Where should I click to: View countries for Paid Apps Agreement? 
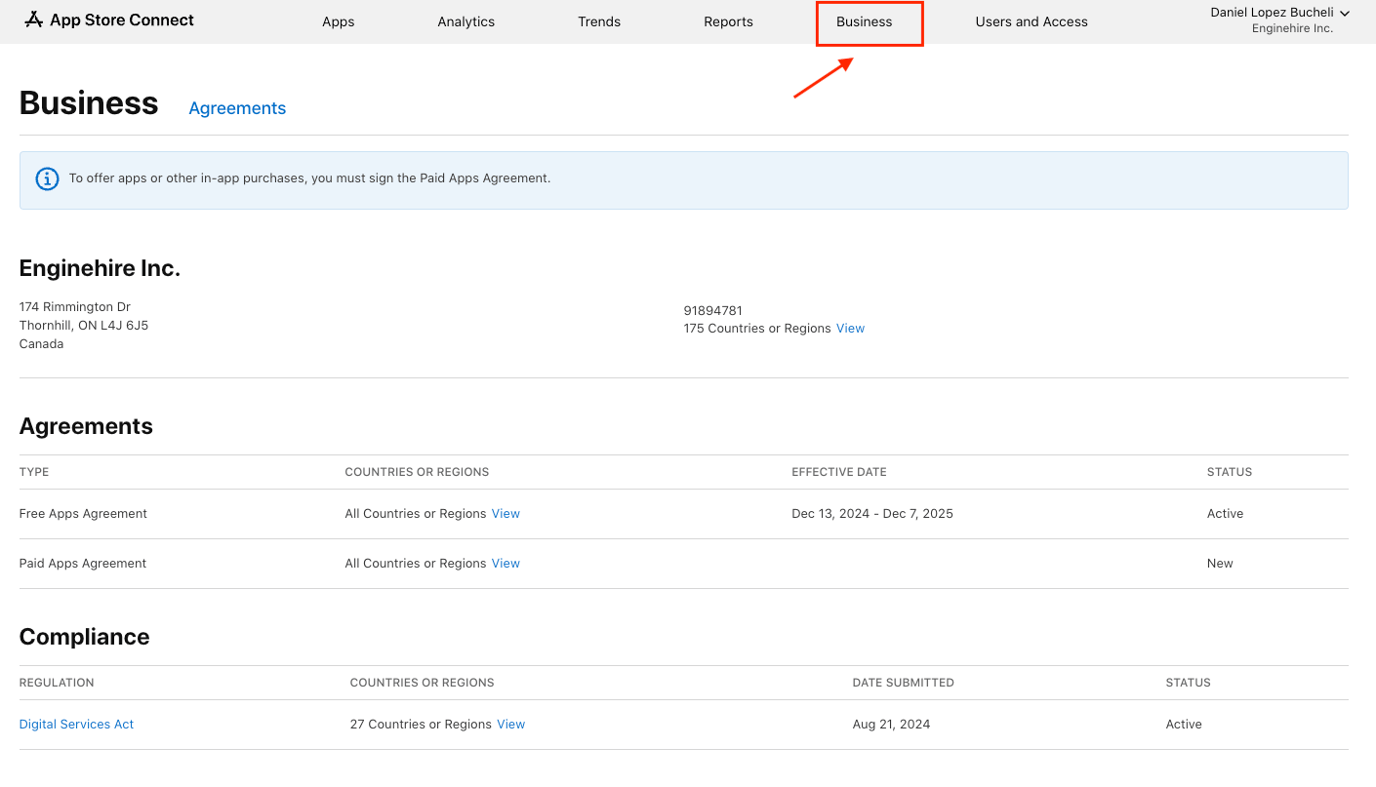pos(505,563)
